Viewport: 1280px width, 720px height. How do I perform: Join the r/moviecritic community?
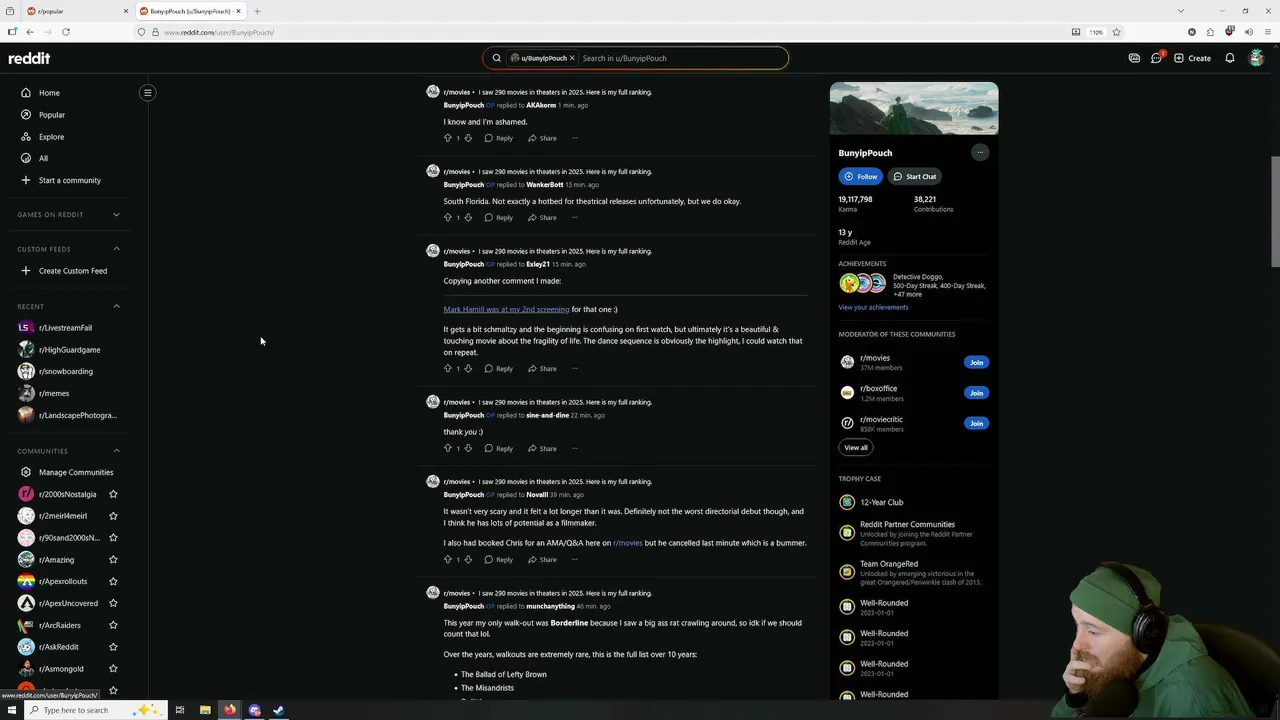(x=976, y=423)
